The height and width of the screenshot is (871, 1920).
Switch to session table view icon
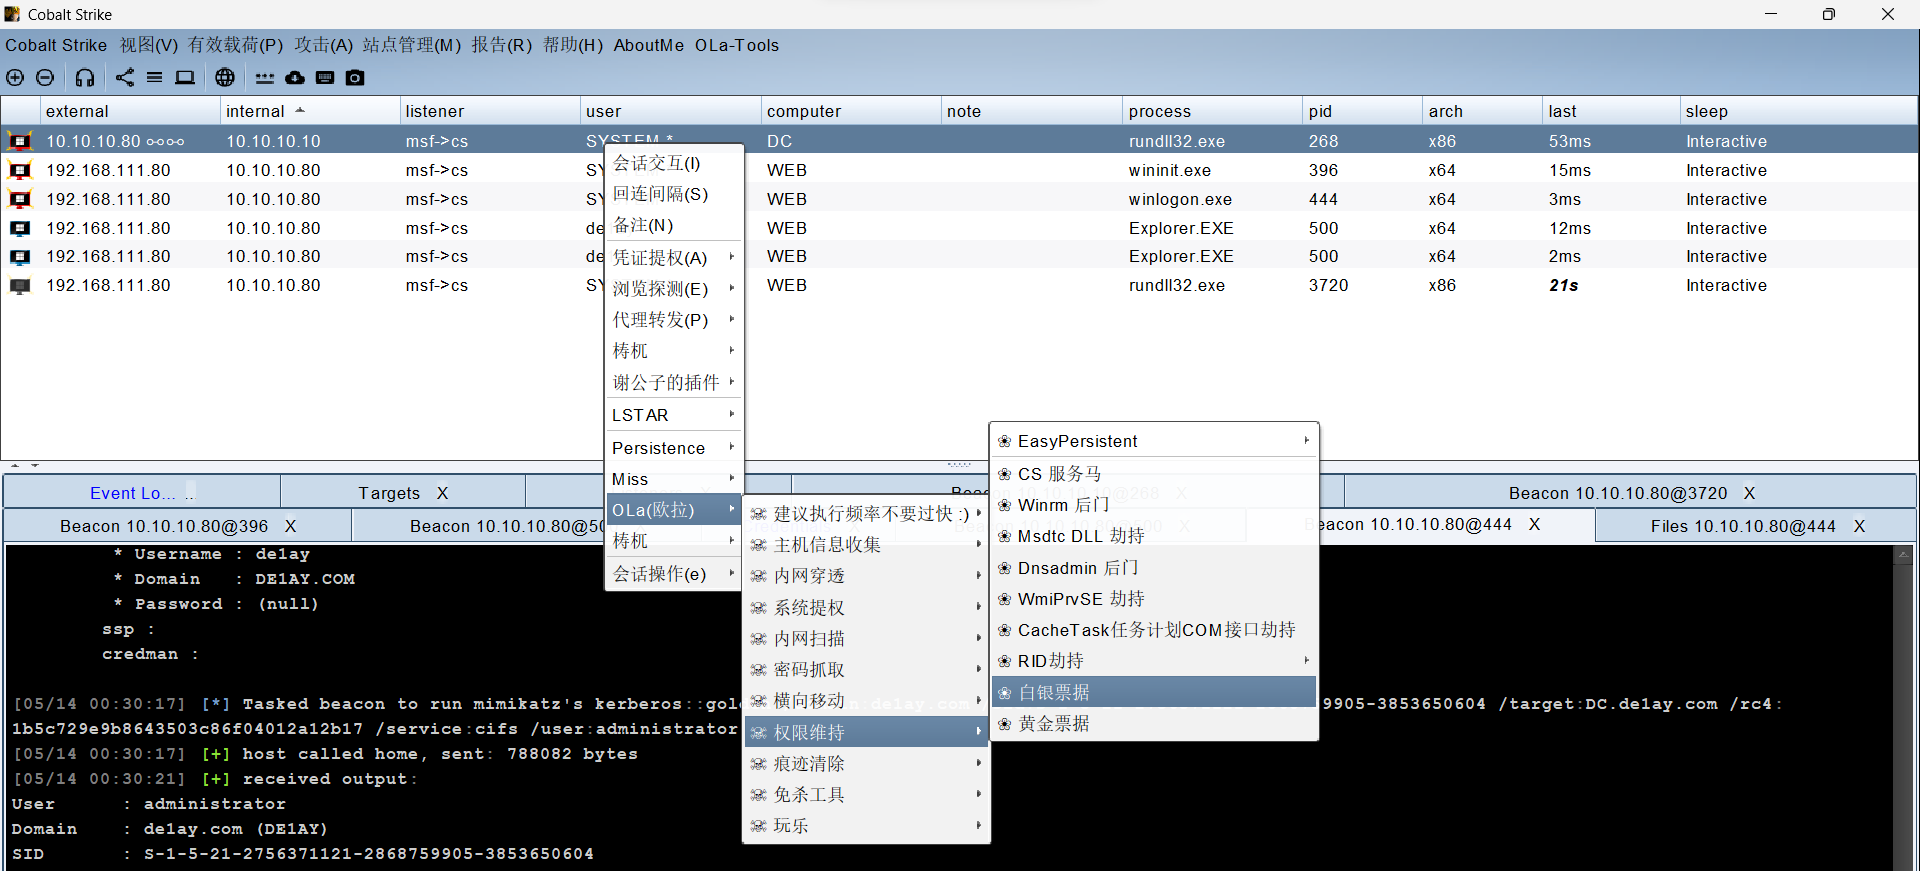click(155, 77)
